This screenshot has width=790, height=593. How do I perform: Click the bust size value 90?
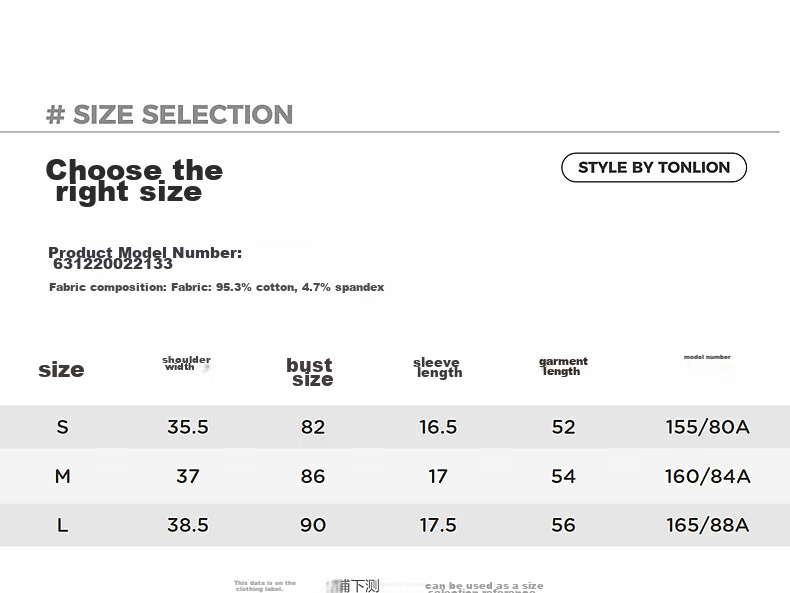(313, 525)
